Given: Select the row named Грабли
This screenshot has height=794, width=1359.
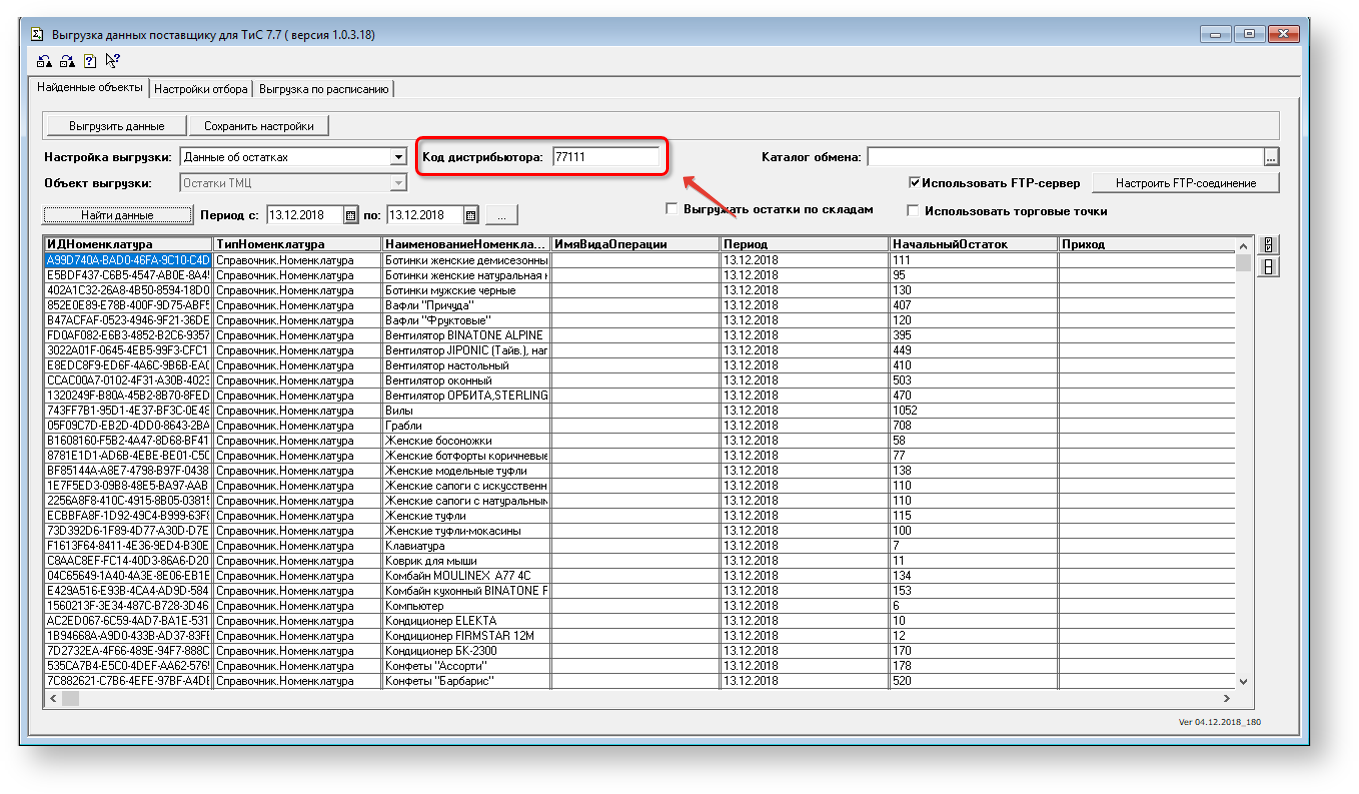Looking at the screenshot, I should (x=640, y=425).
